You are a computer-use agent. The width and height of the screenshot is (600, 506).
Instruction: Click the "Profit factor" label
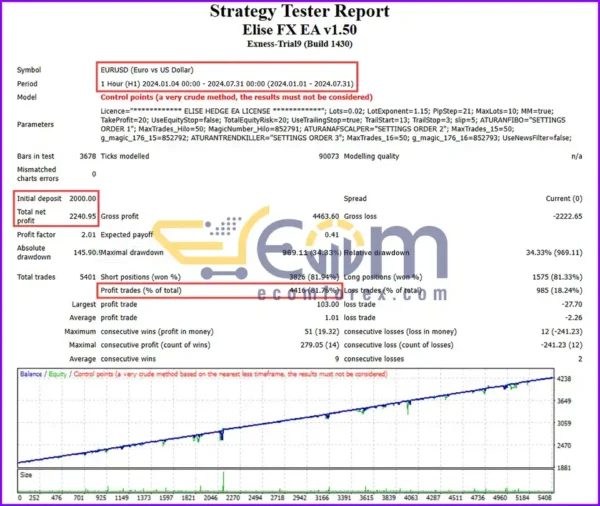click(36, 235)
